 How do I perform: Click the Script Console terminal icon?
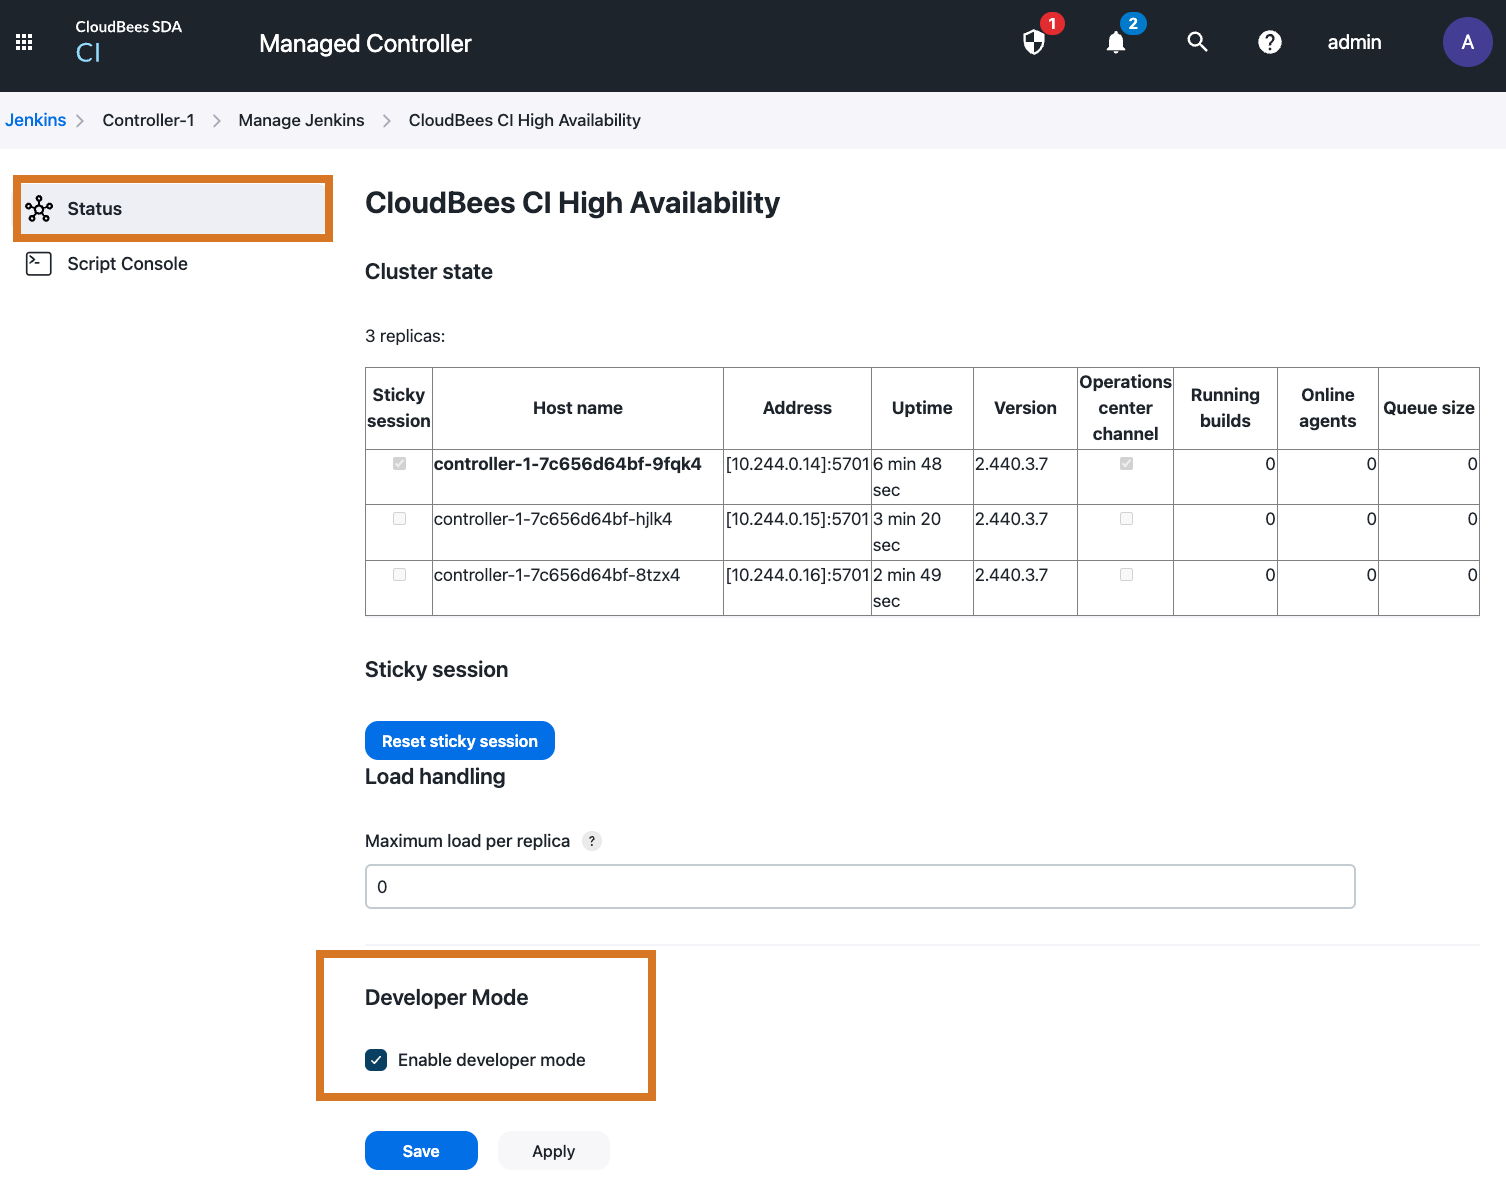39,264
